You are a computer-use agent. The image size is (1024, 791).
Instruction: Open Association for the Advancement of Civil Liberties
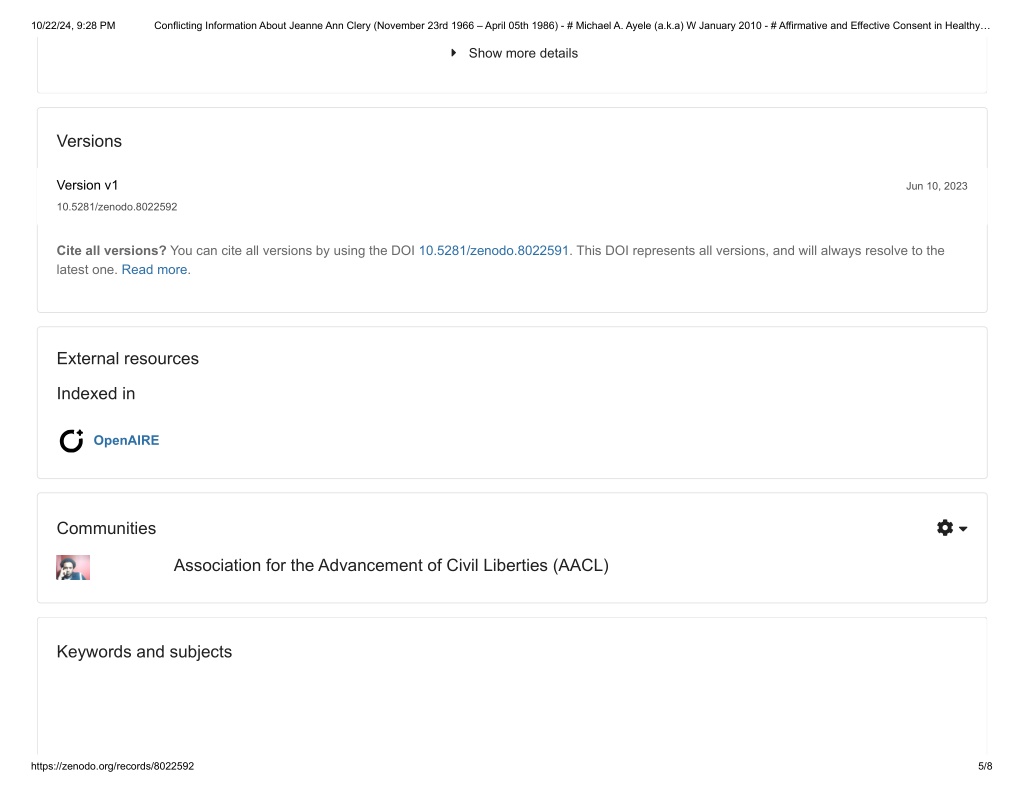391,566
